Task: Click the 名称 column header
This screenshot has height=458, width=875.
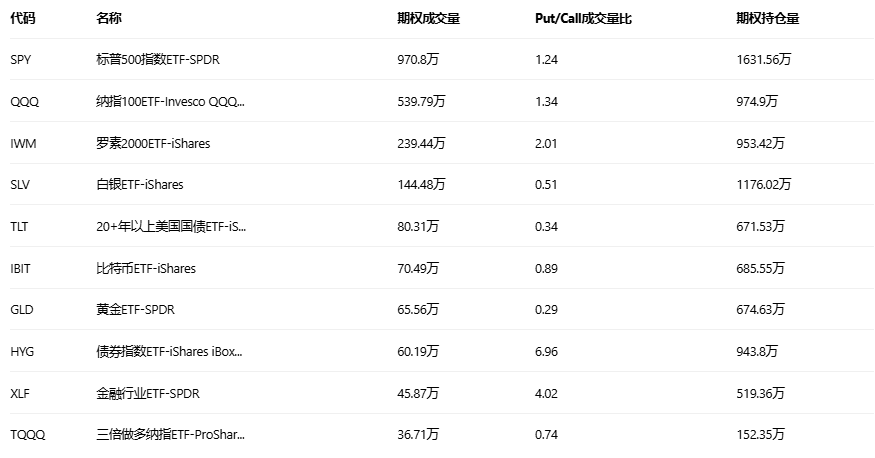Action: [109, 18]
